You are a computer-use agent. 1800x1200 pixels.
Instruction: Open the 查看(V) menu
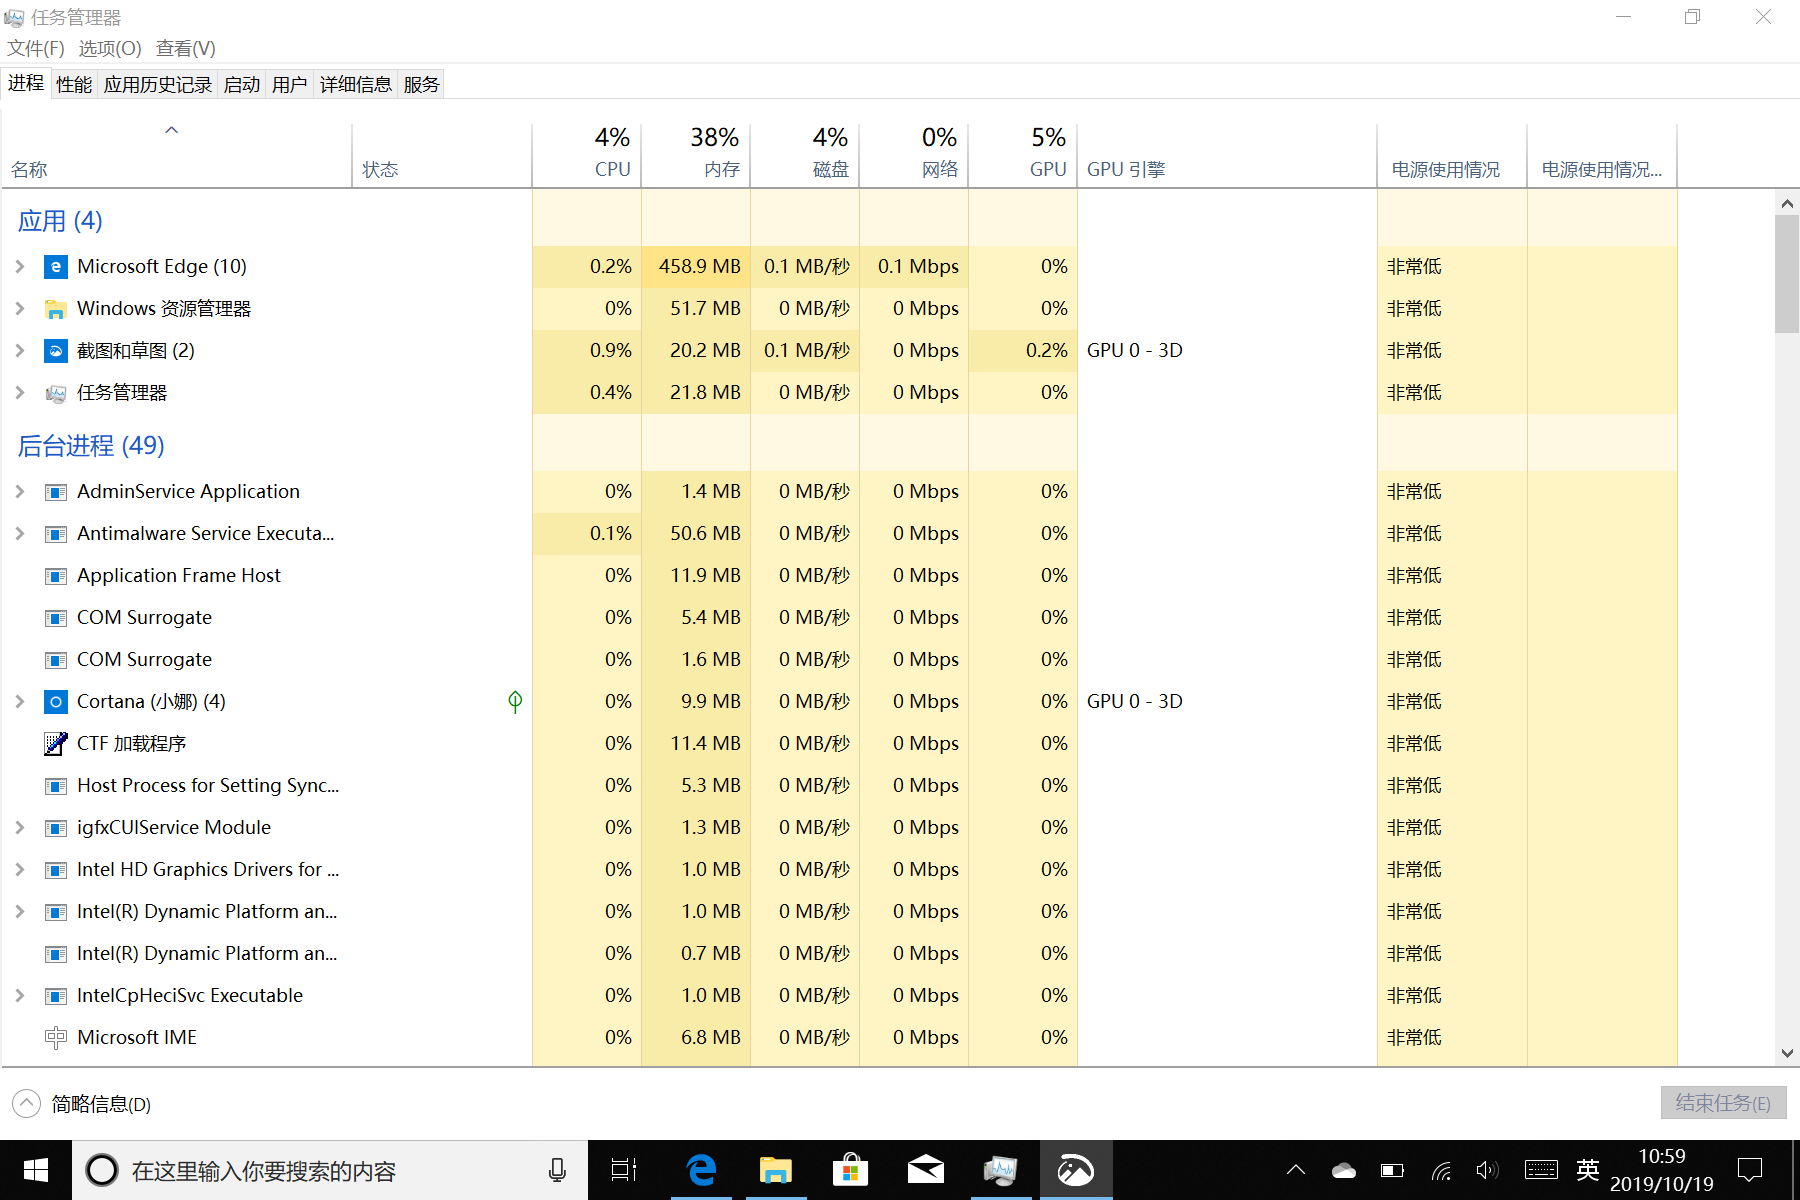[186, 49]
